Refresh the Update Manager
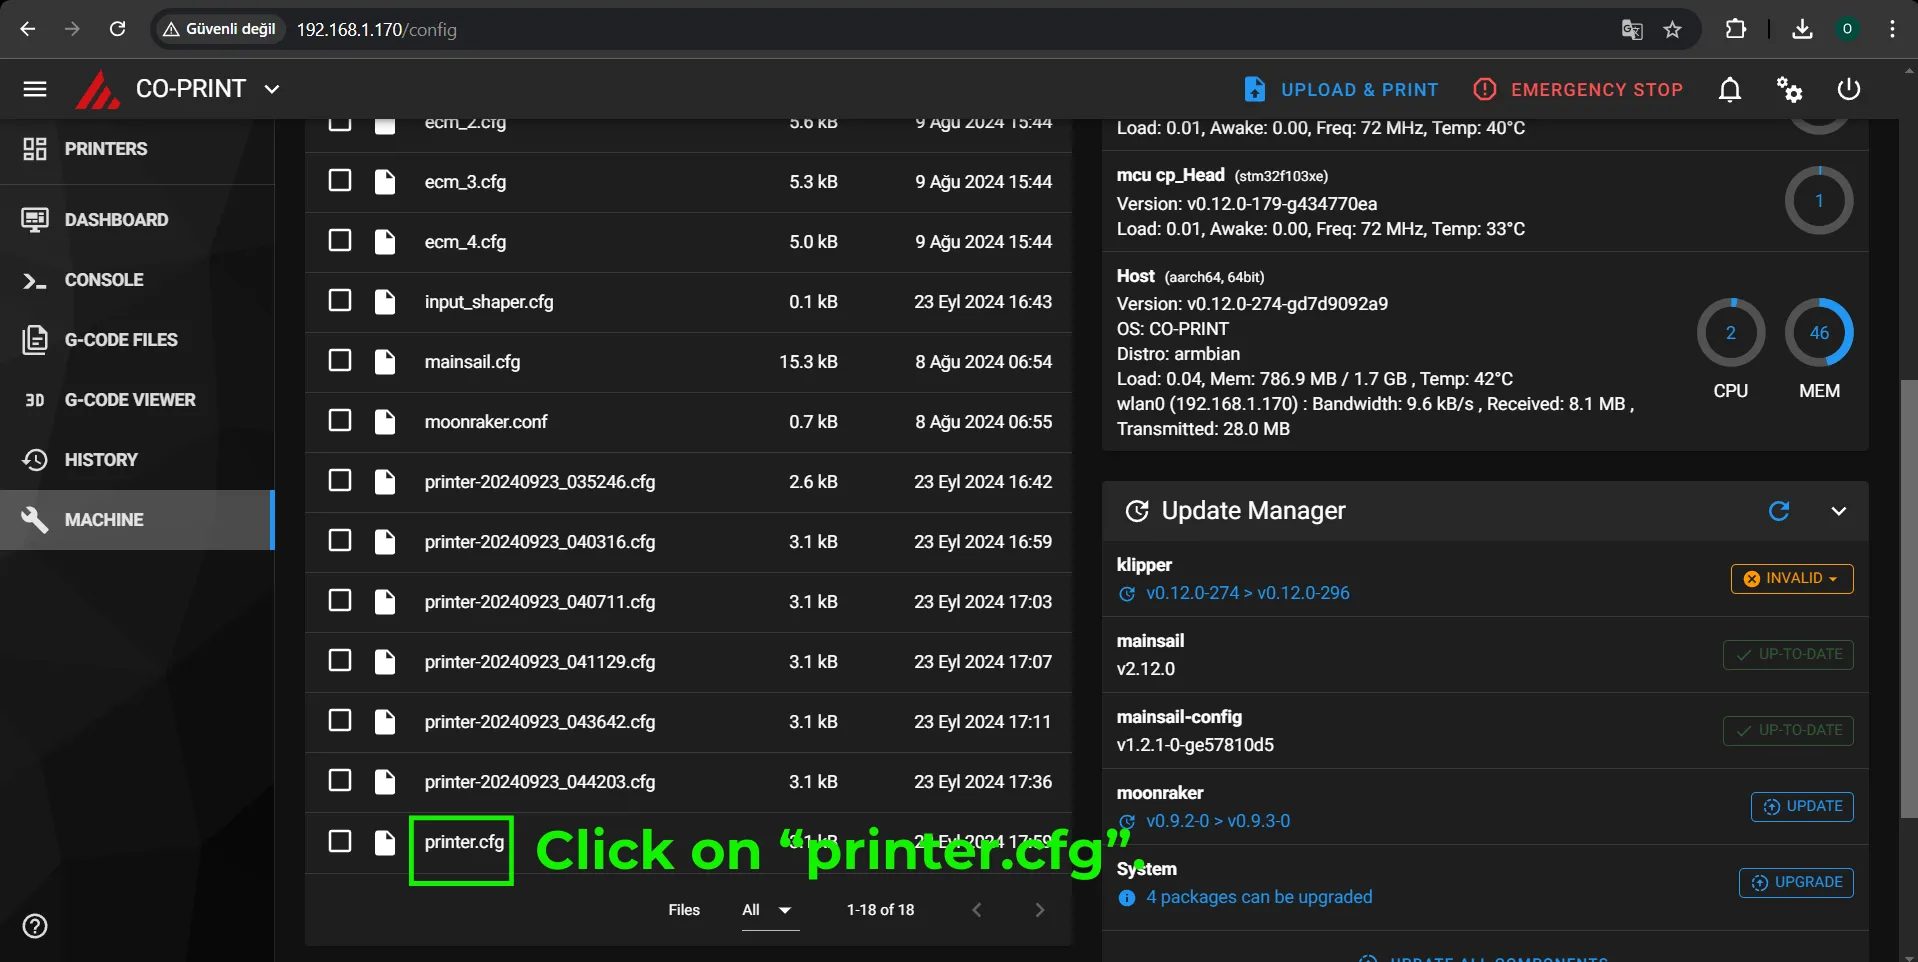 [x=1779, y=511]
